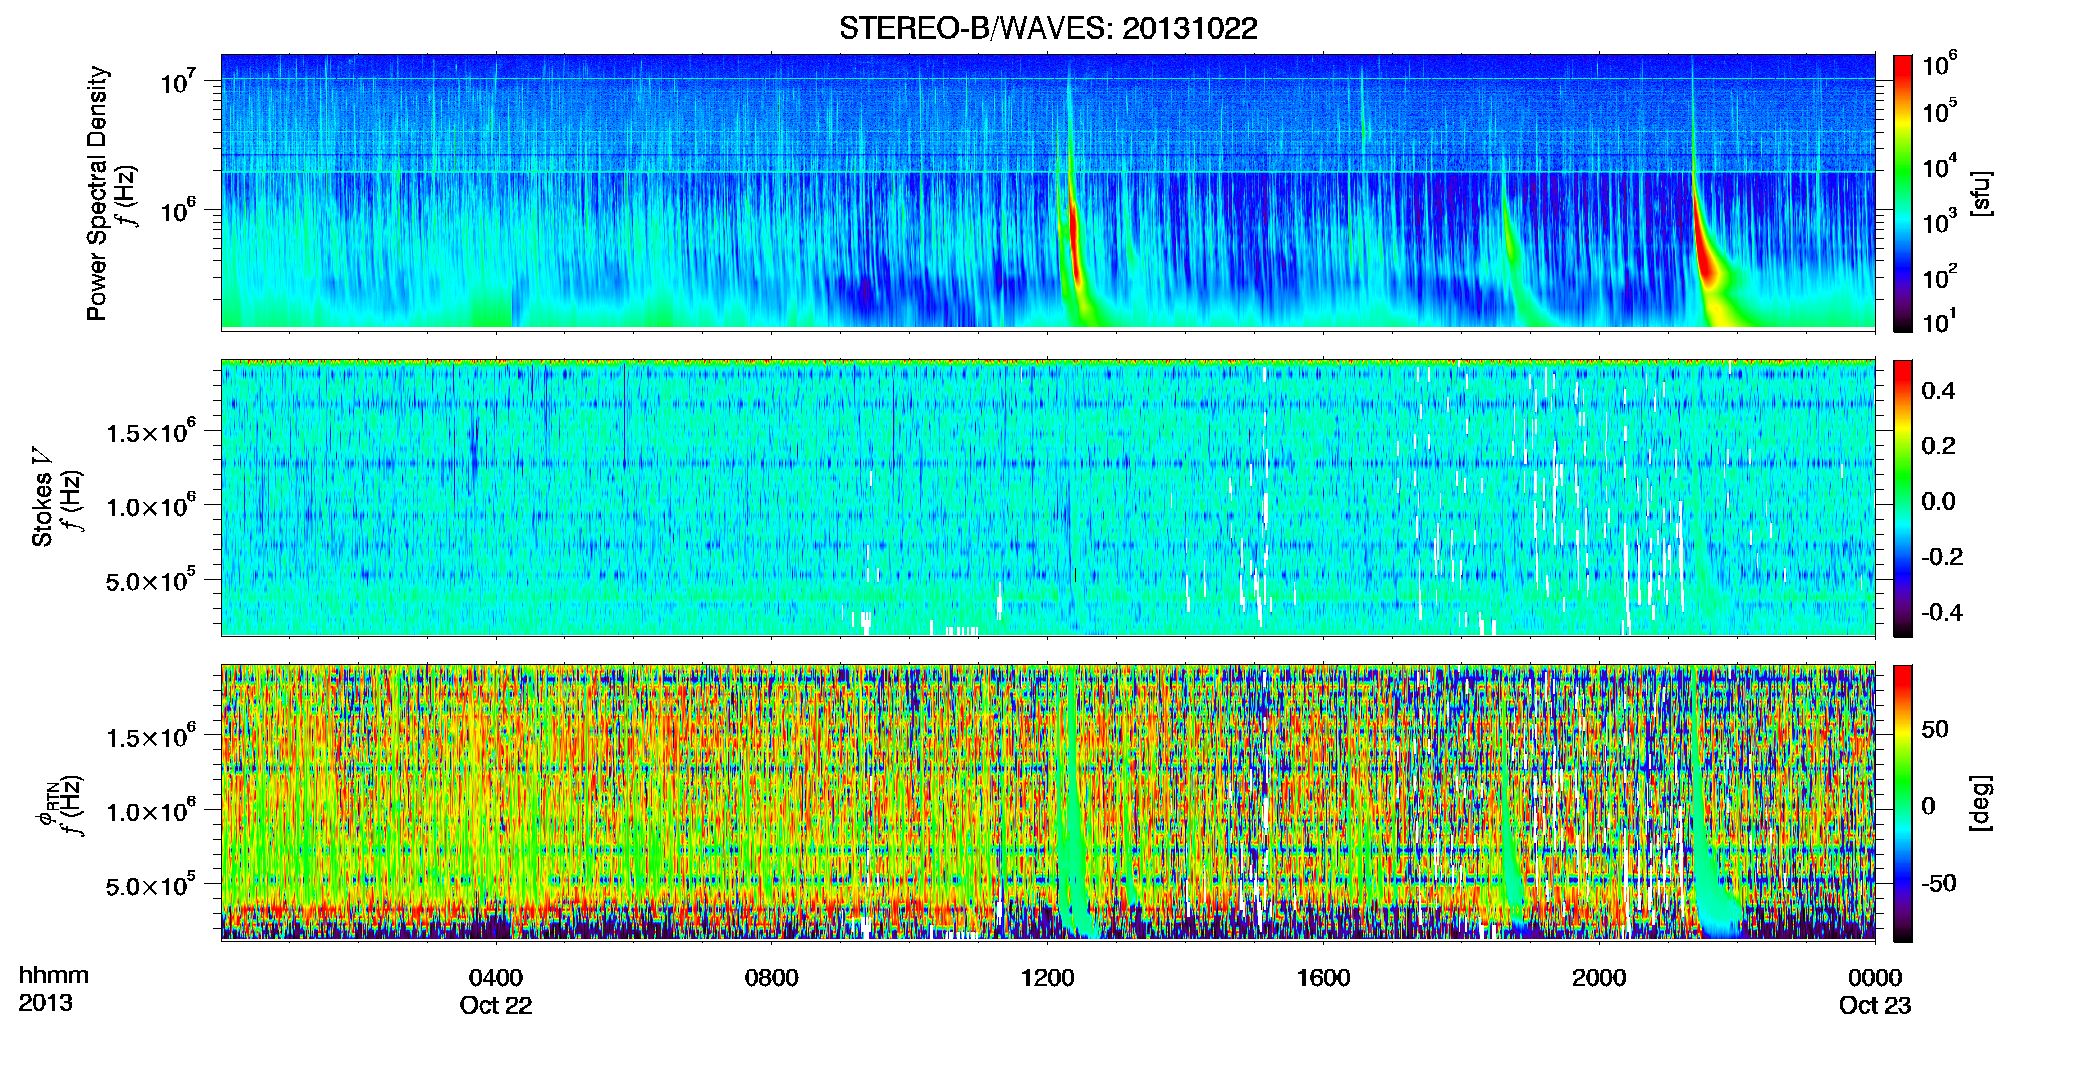Select the "[deg]" colorbar unit label
This screenshot has width=2096, height=1080.
[x=1981, y=803]
